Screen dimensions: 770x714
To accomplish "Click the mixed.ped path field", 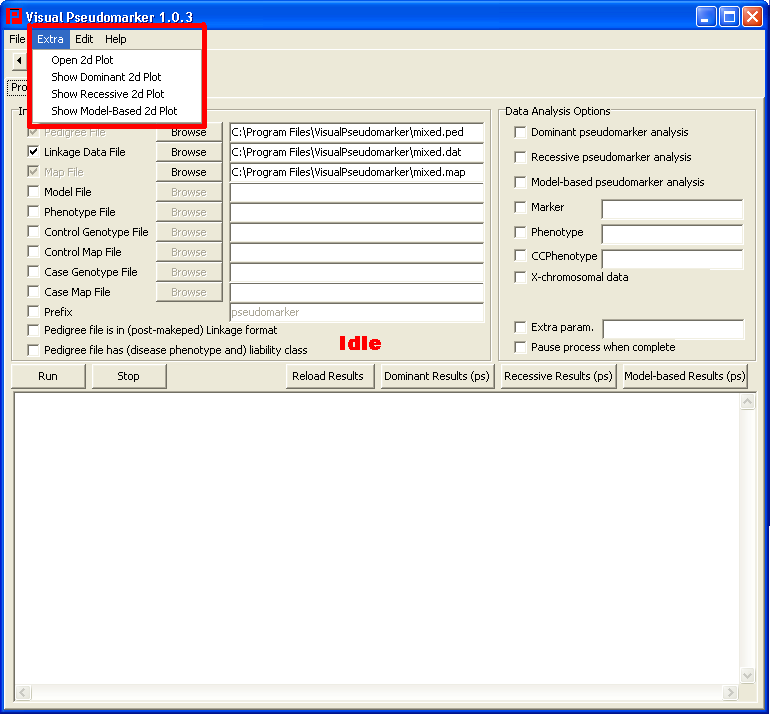I will coord(357,132).
